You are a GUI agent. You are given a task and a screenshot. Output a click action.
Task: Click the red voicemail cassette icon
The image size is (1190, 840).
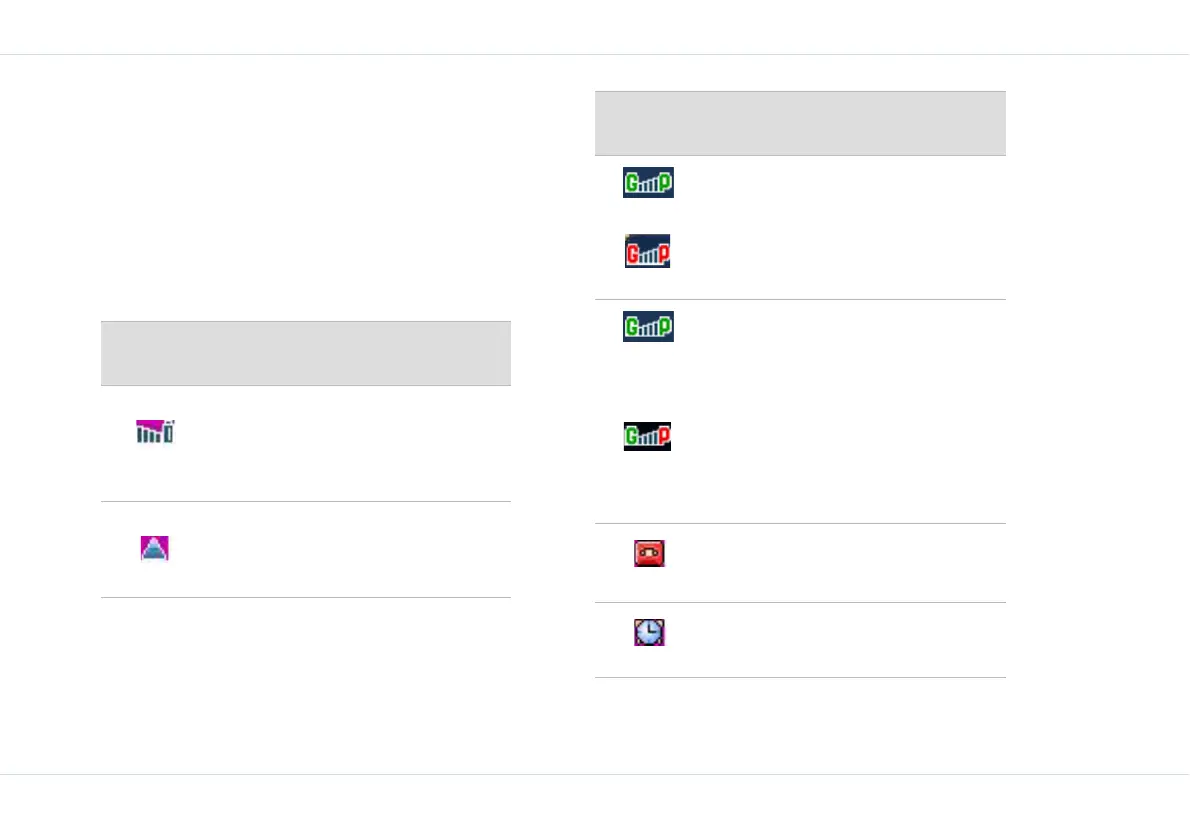[x=649, y=553]
